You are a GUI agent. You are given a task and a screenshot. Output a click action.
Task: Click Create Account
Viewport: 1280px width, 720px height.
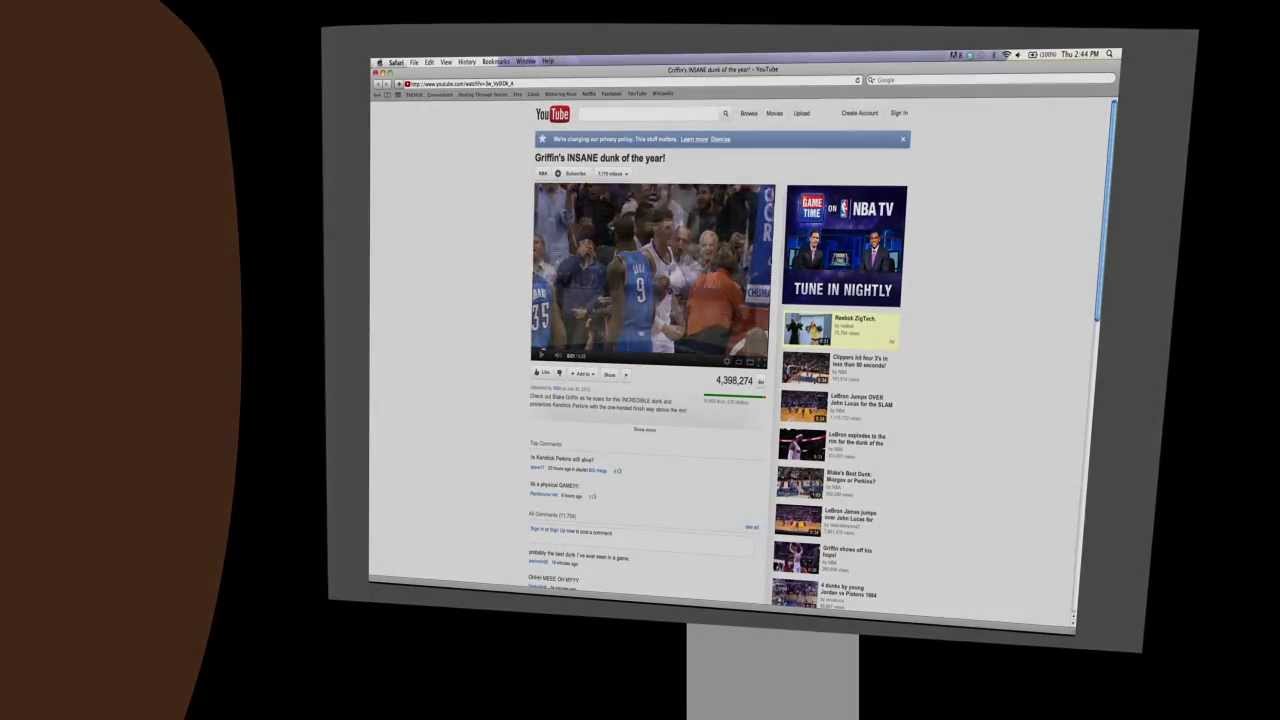pos(859,113)
